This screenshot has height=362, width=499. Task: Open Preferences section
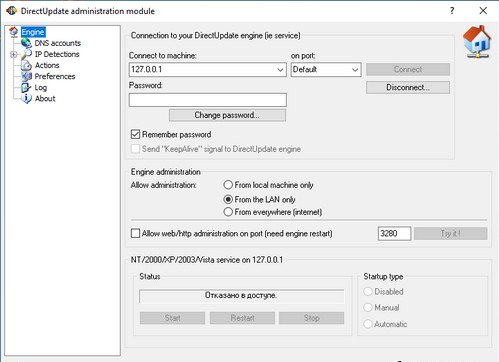(x=55, y=76)
